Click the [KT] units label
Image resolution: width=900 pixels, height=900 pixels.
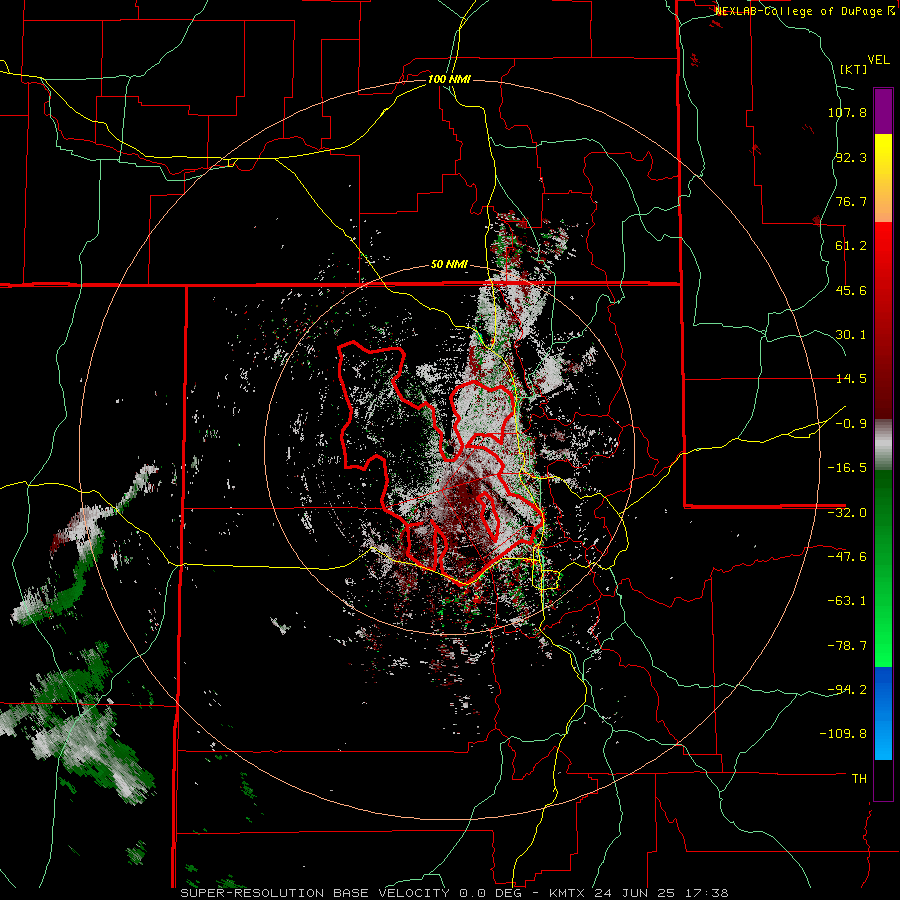853,69
